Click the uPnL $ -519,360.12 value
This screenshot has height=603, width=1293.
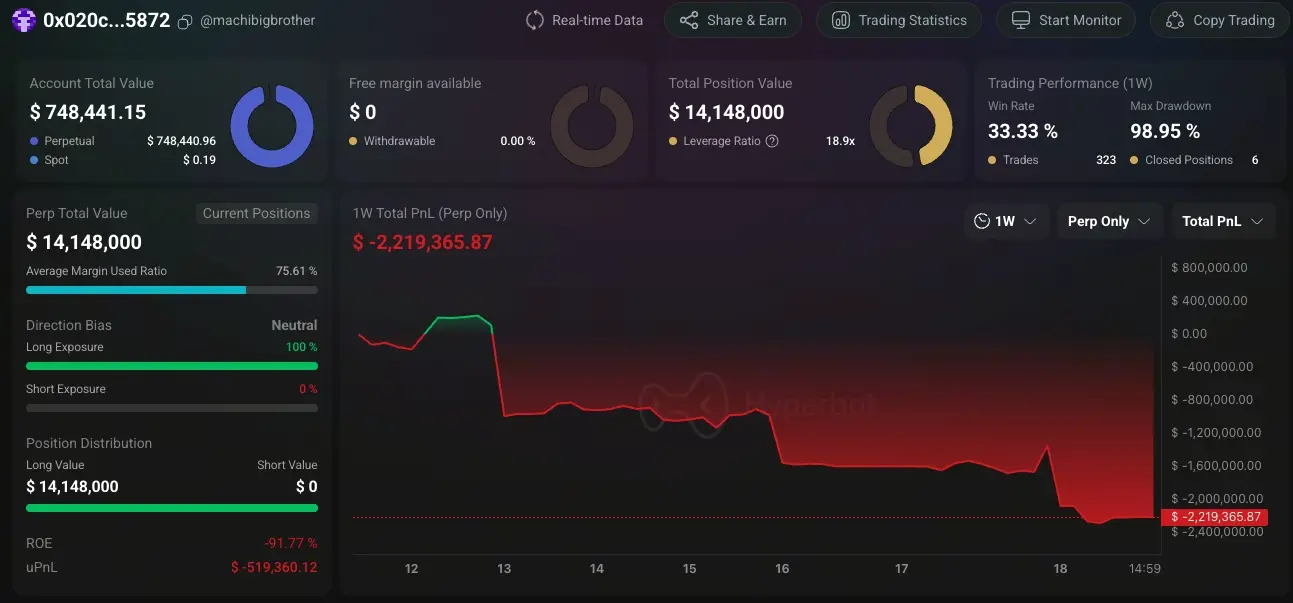tap(274, 567)
